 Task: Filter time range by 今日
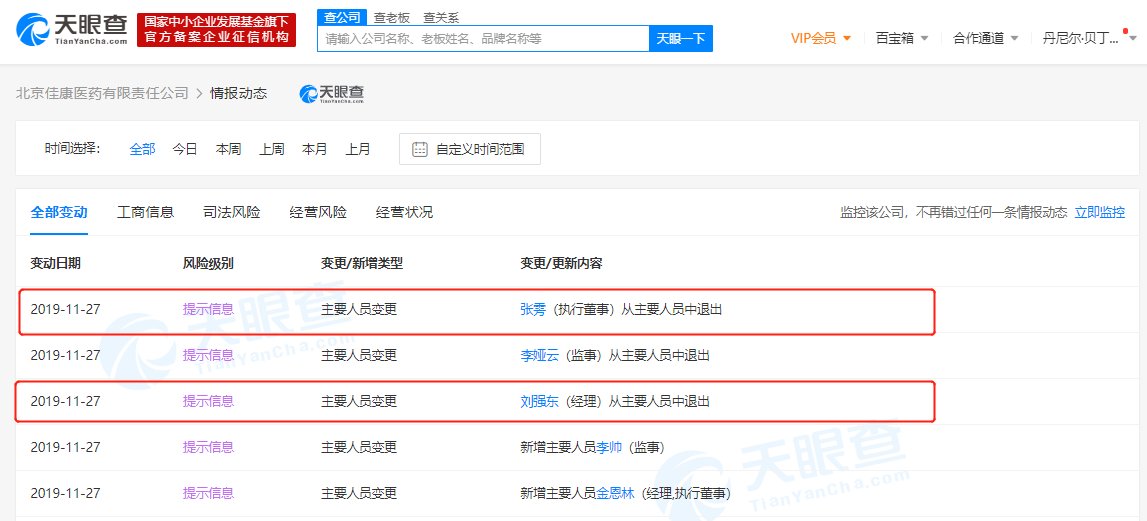(185, 149)
